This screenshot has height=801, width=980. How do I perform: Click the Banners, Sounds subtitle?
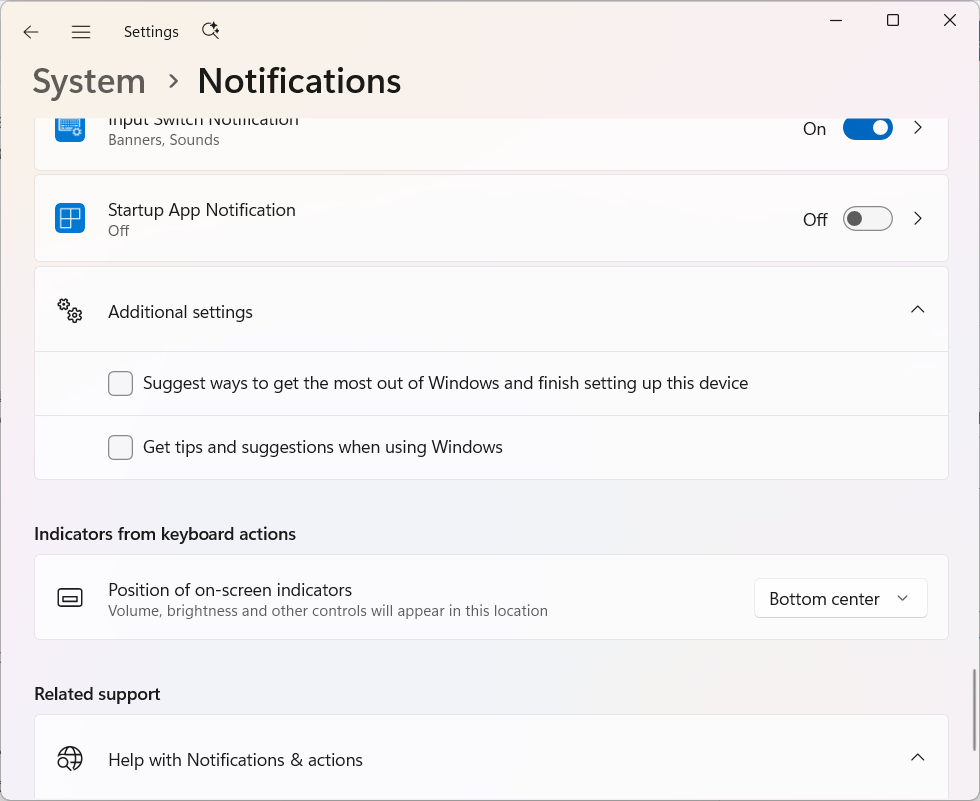(164, 140)
